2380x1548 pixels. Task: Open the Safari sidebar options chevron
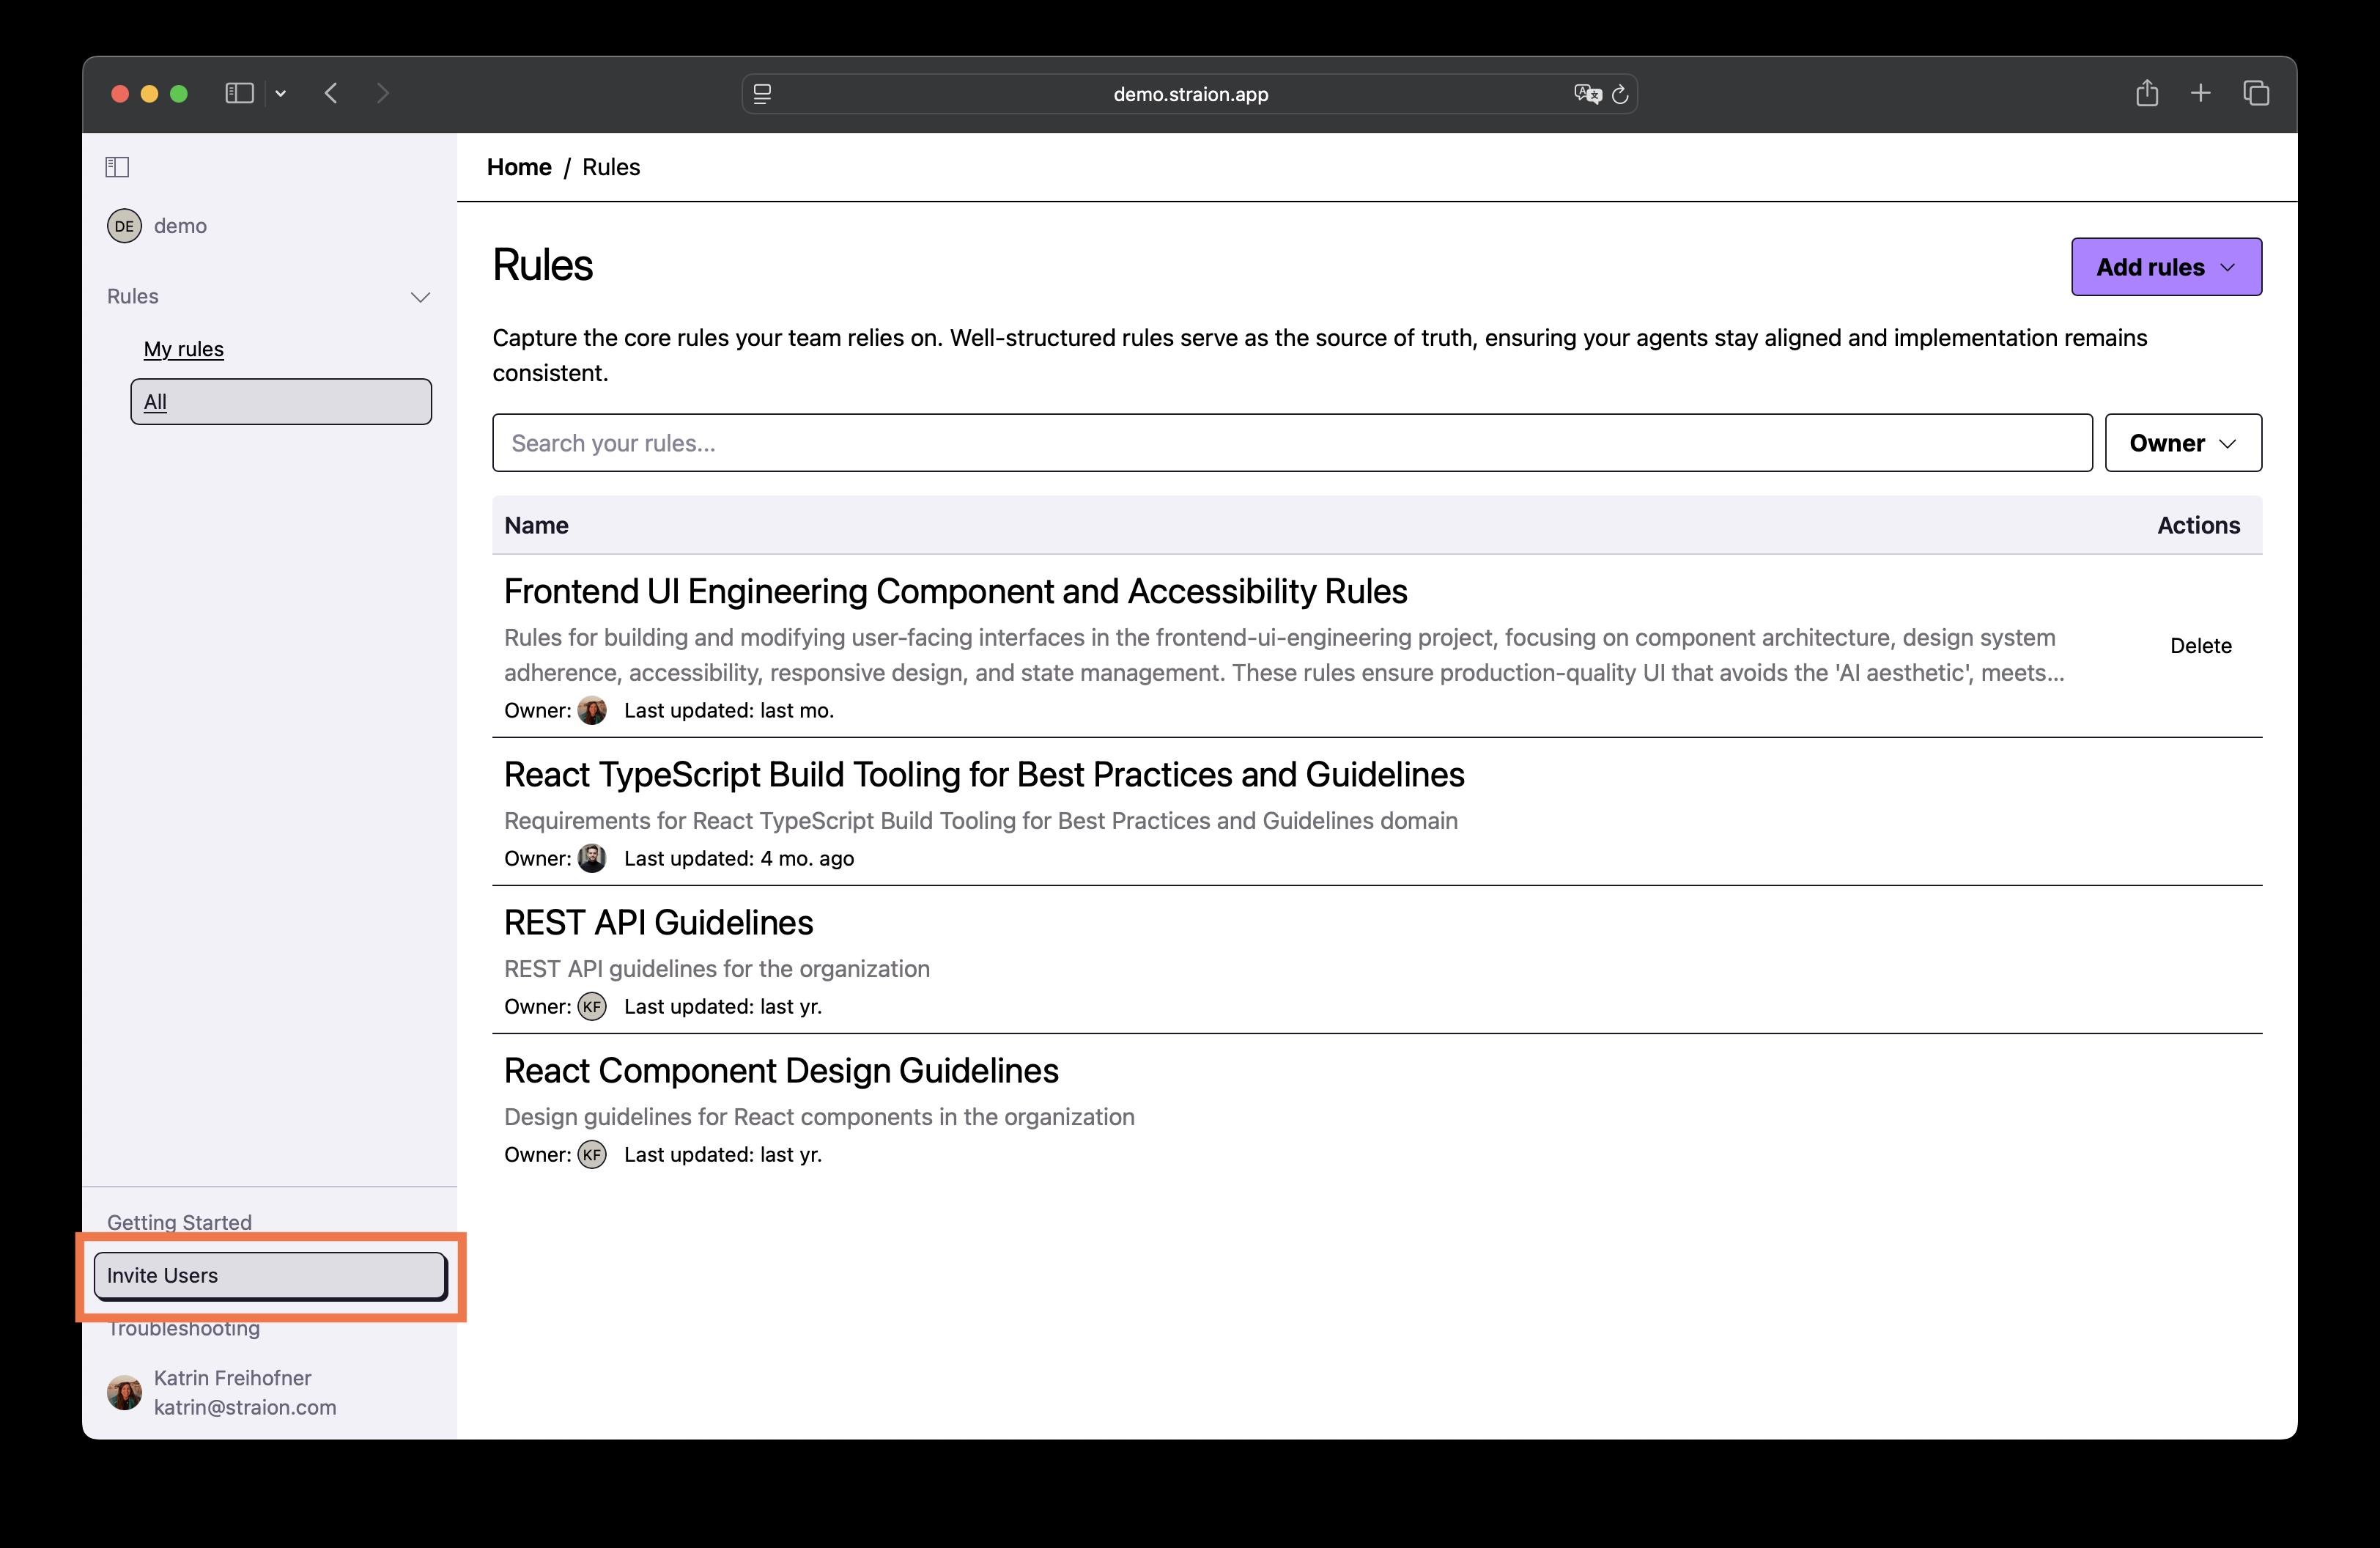[281, 93]
